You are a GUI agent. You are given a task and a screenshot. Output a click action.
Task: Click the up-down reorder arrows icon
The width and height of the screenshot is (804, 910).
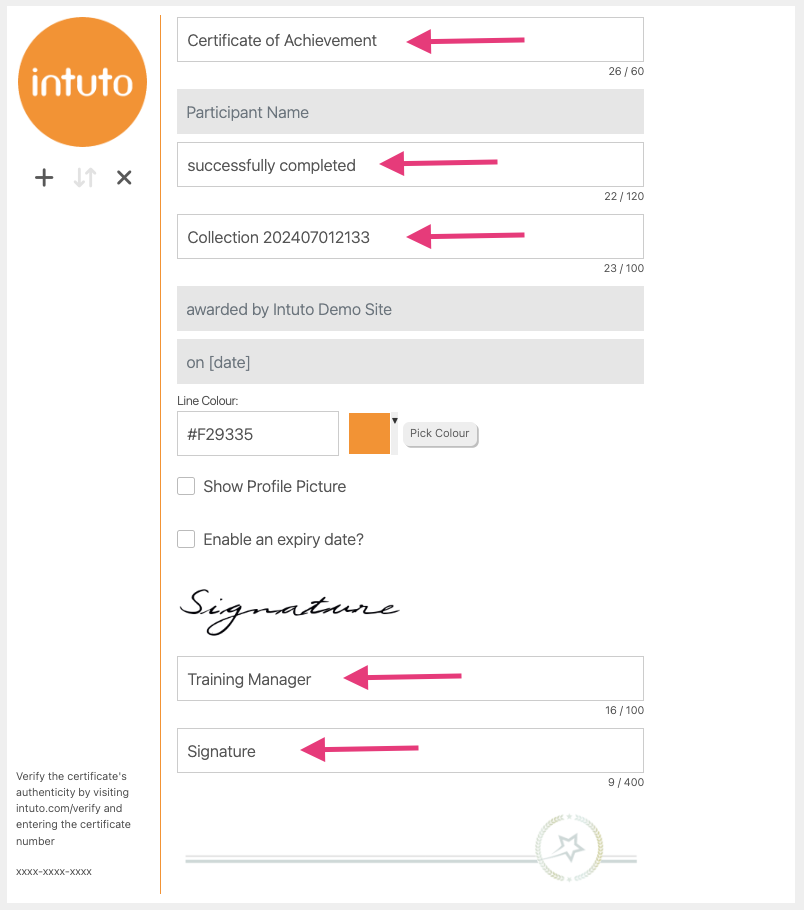point(85,178)
